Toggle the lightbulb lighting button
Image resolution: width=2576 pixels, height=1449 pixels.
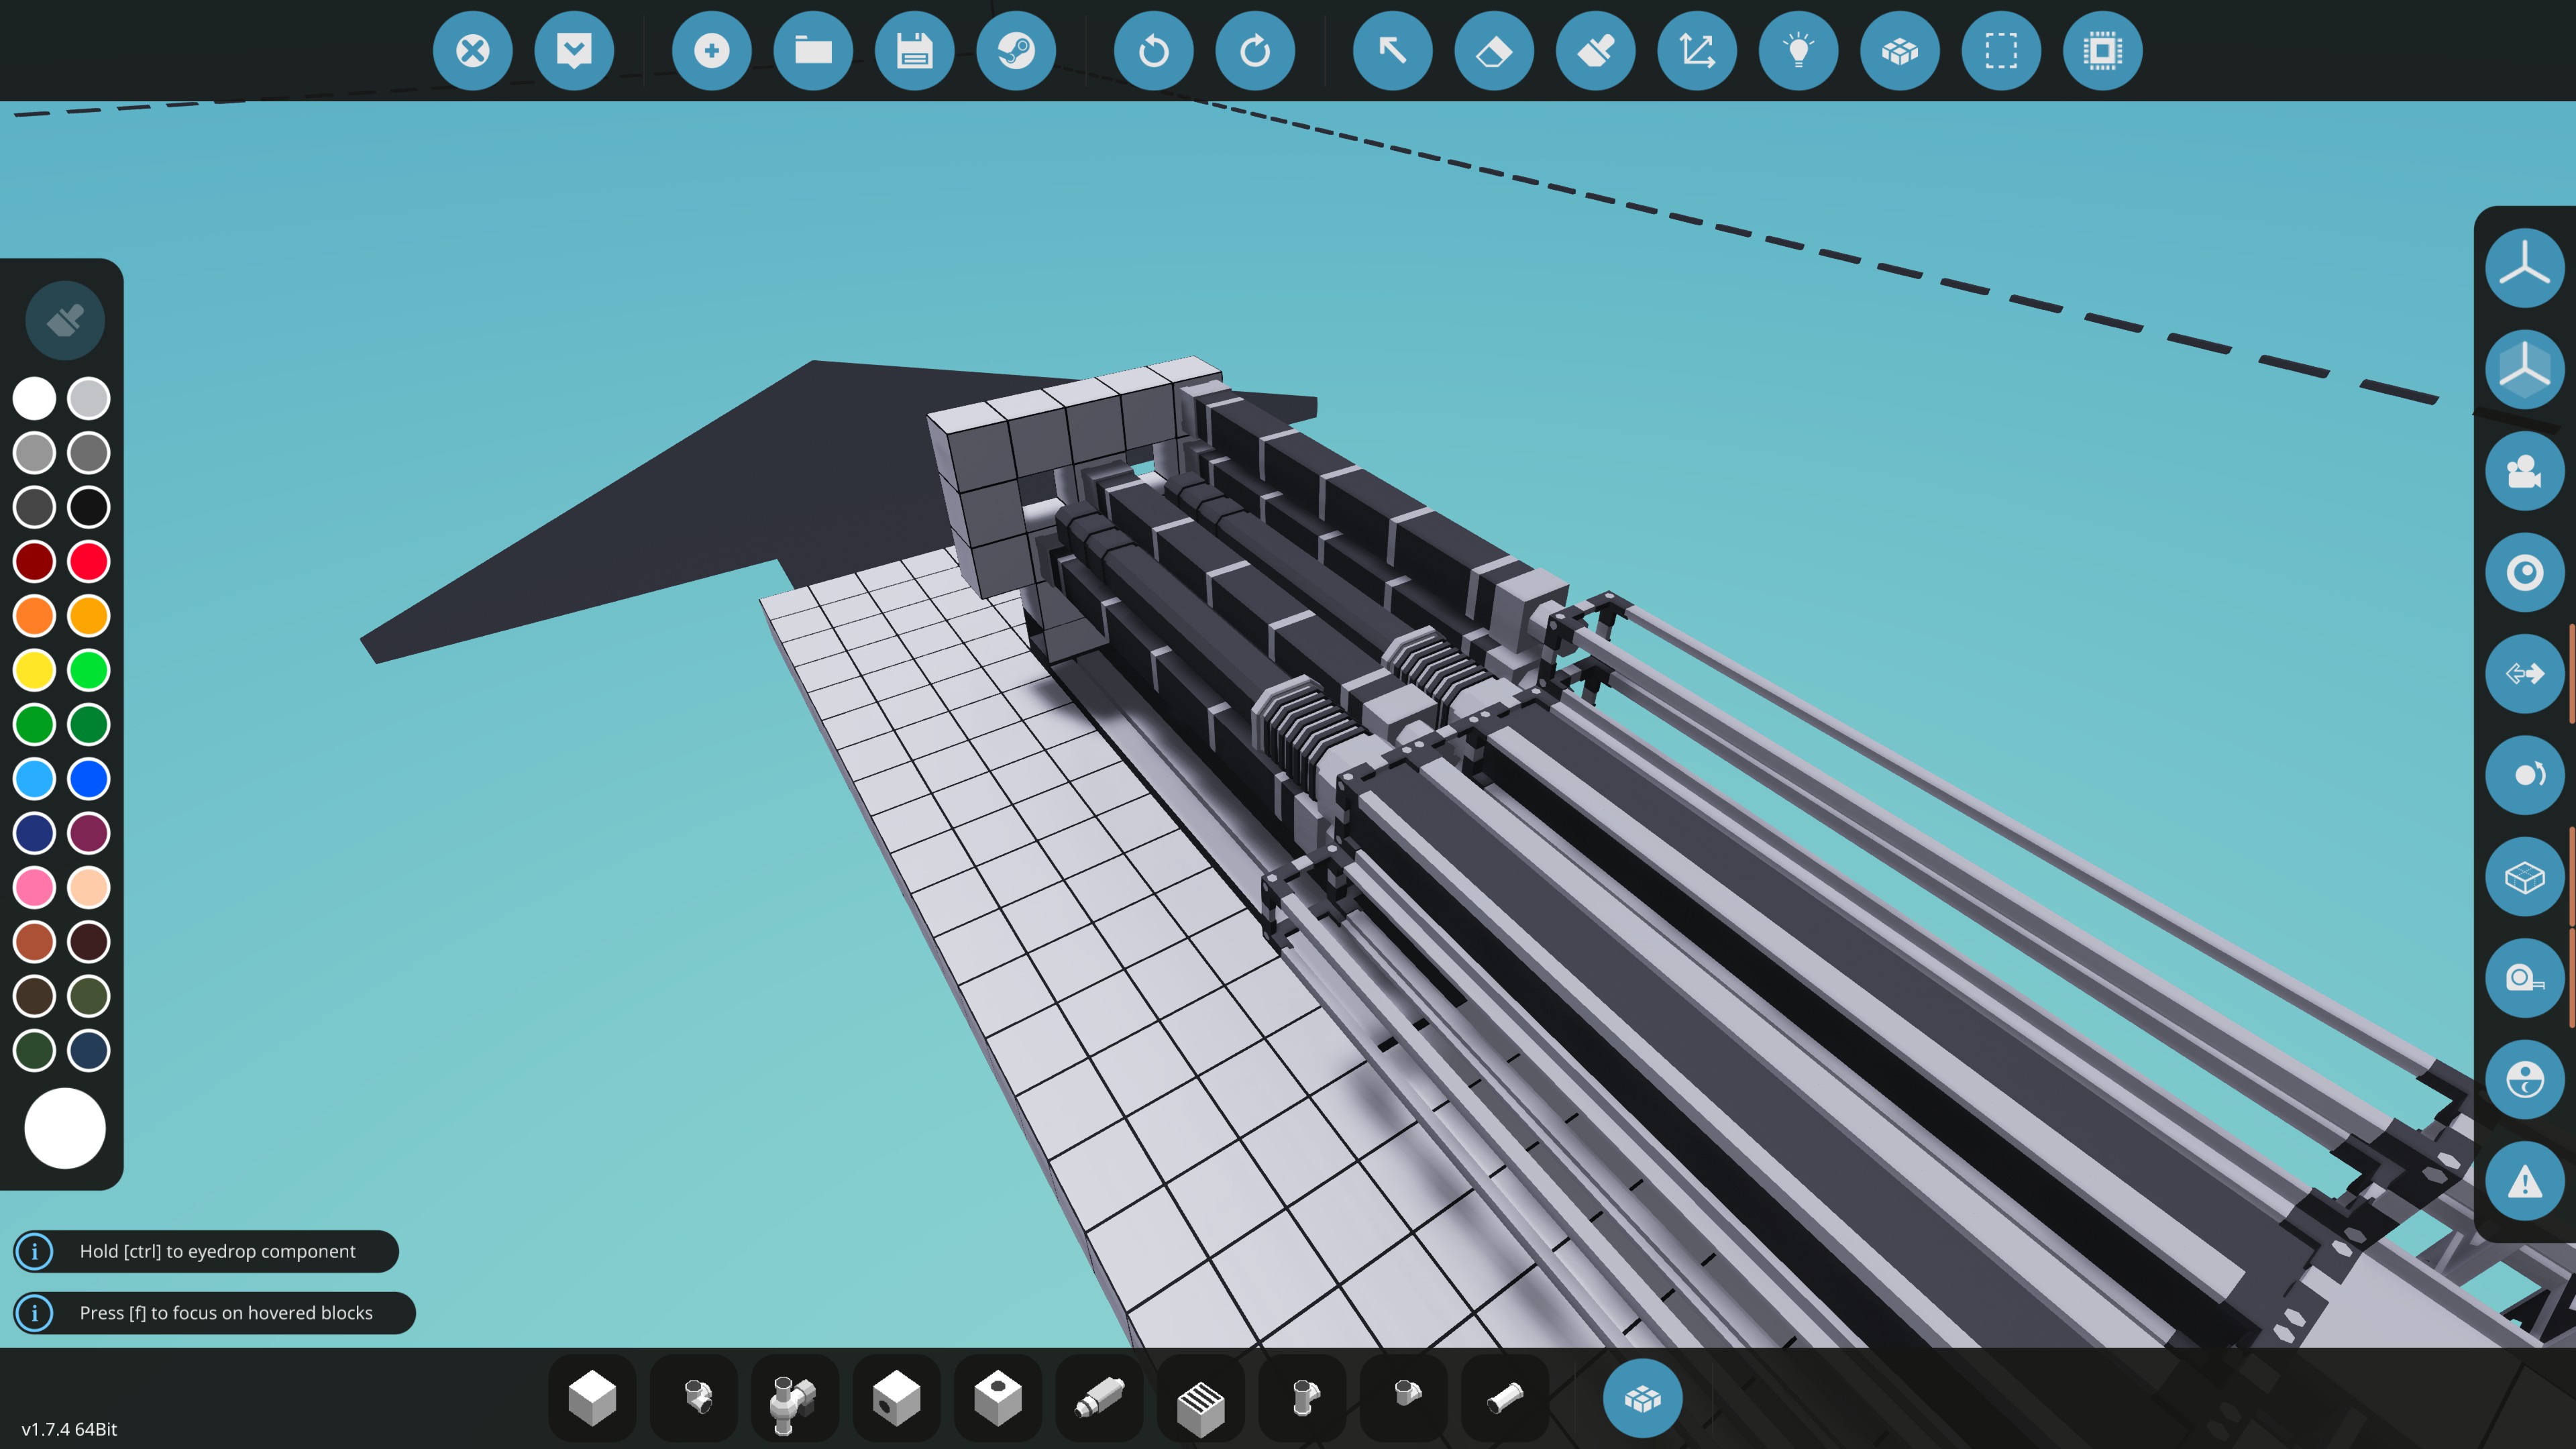pos(1798,51)
